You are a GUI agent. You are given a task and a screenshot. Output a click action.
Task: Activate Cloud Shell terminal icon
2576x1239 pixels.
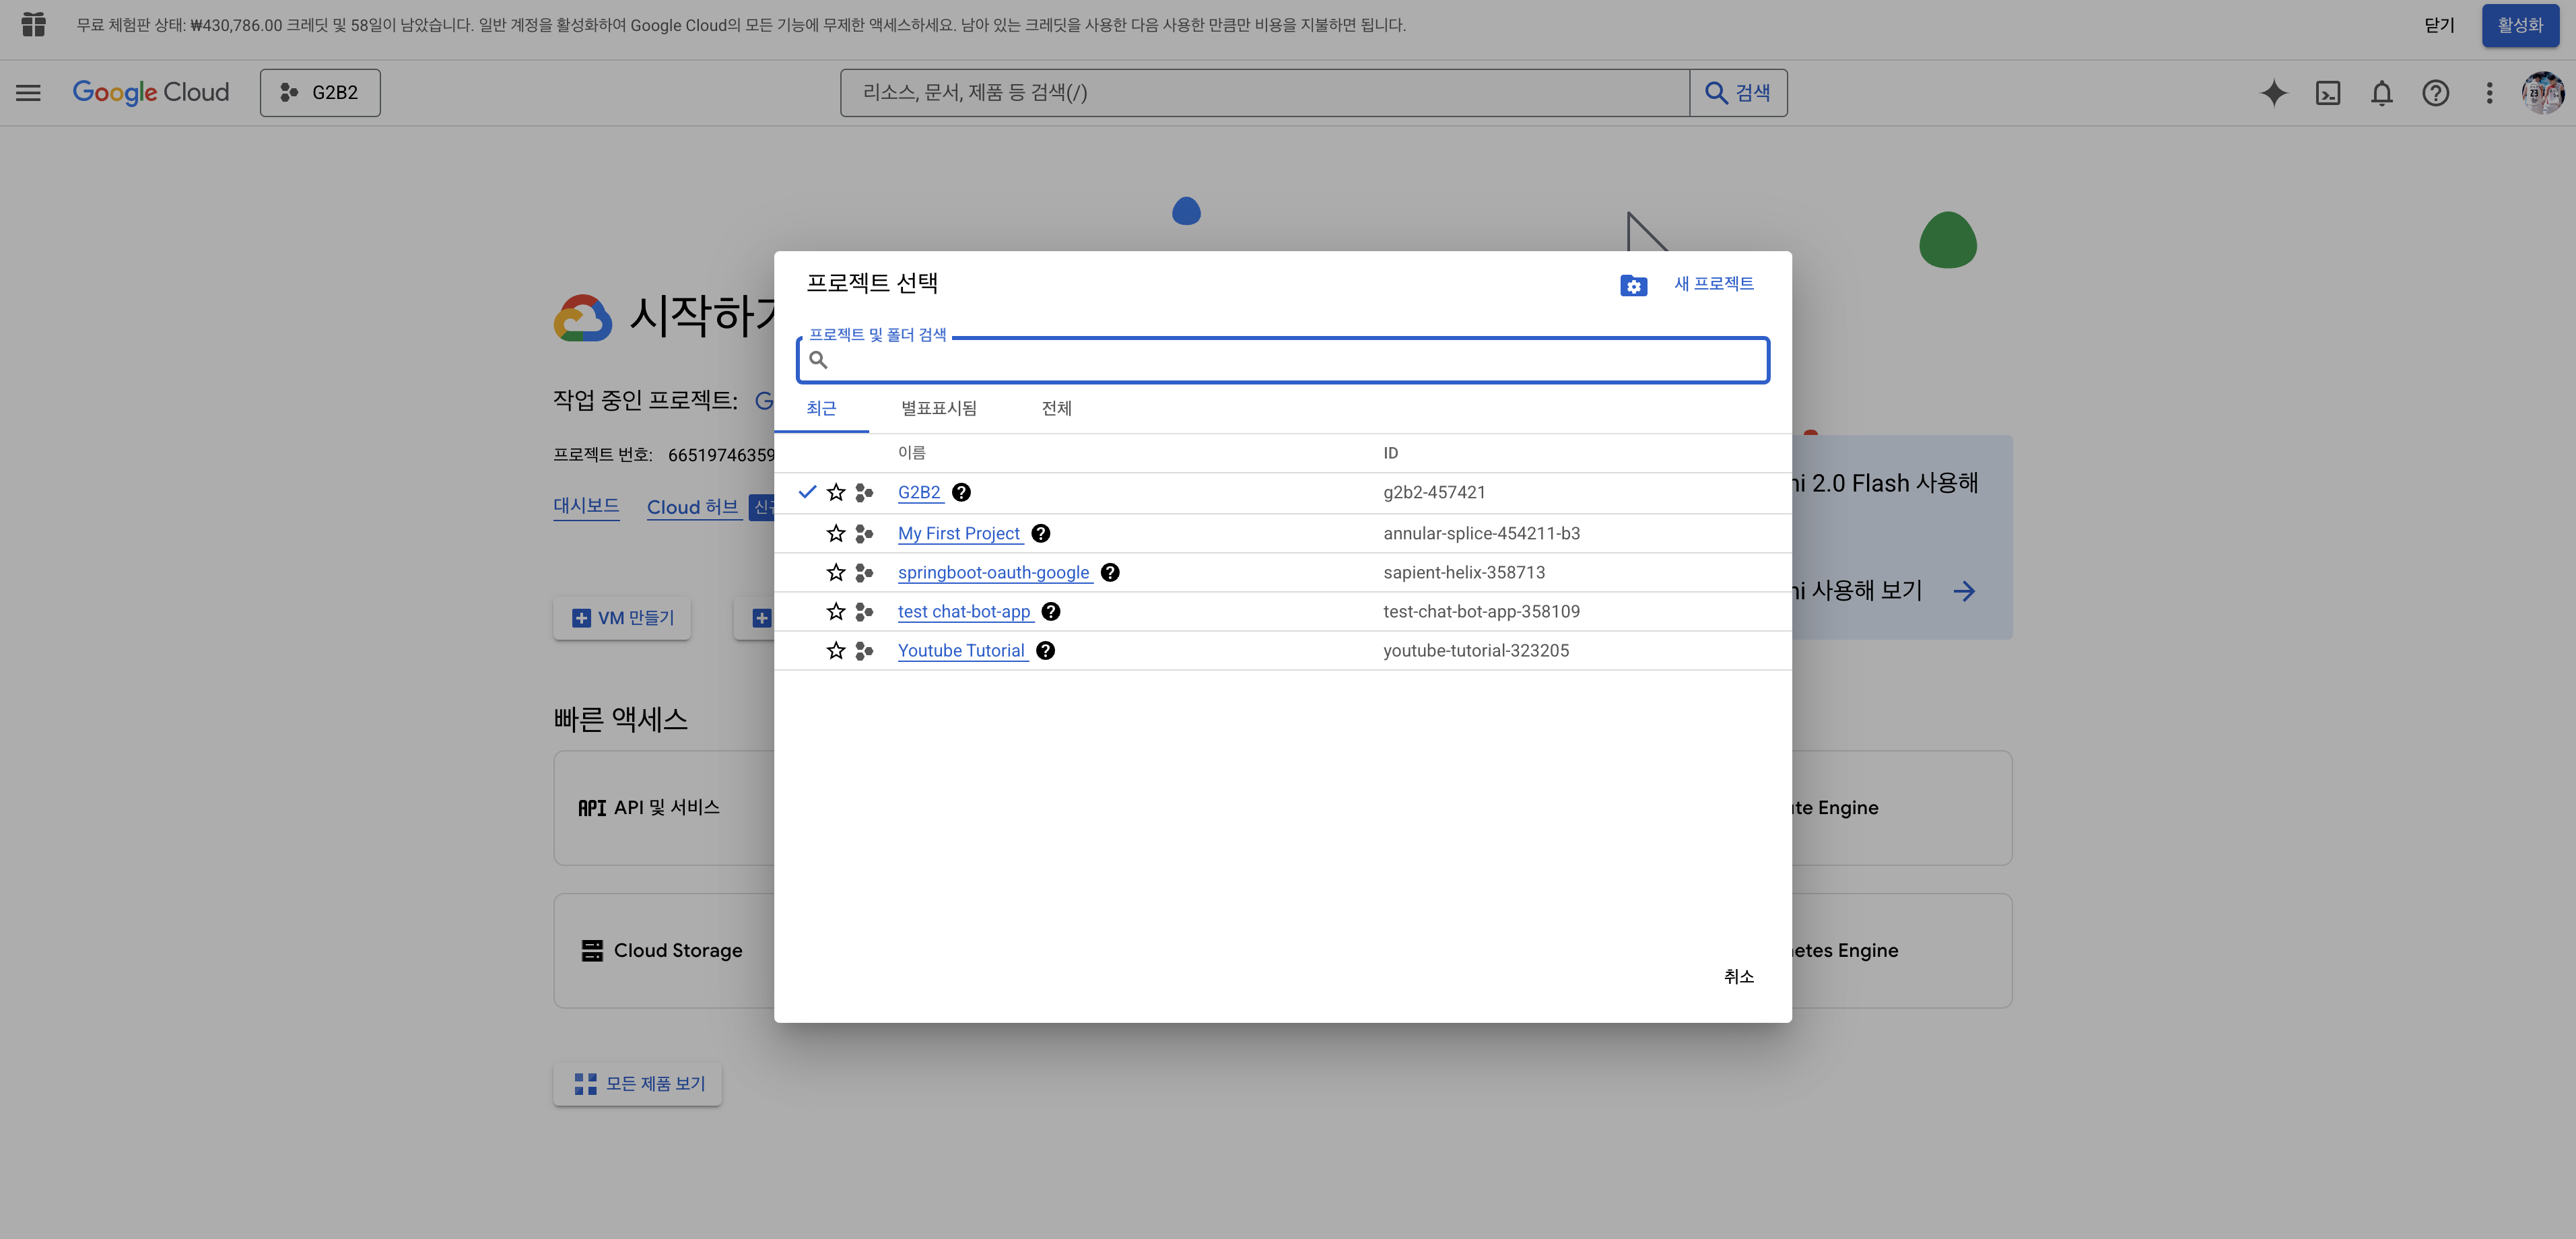[x=2327, y=93]
